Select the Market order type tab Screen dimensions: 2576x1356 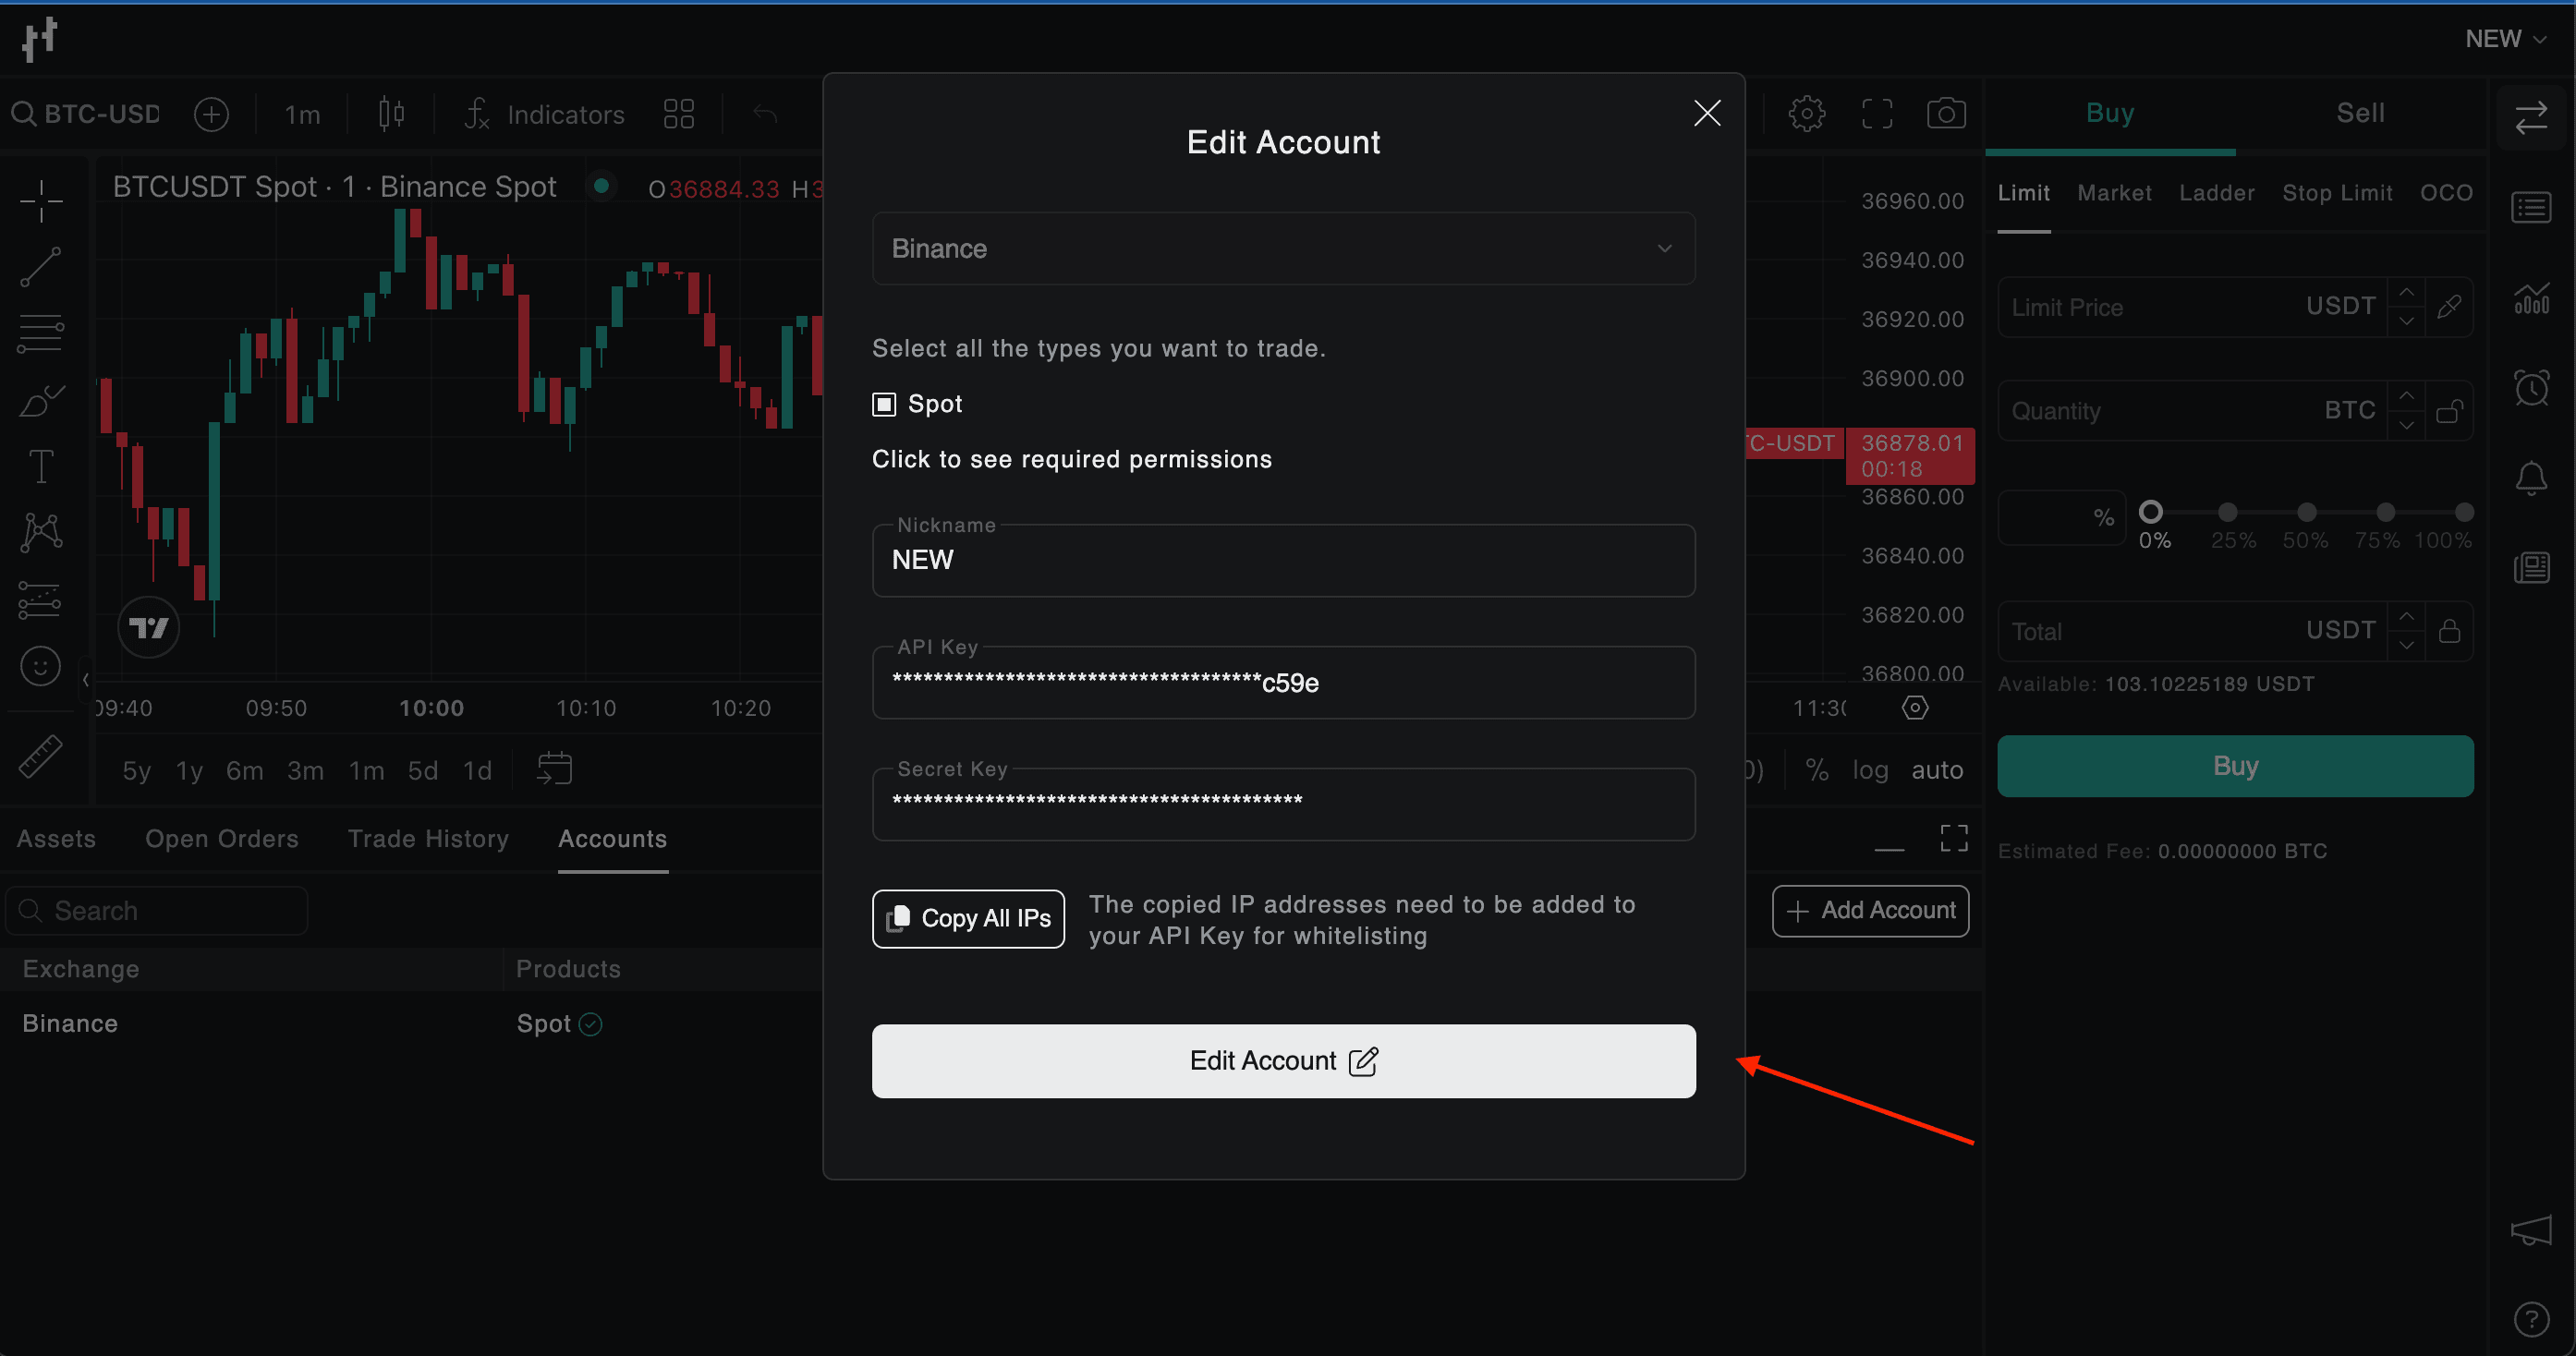pos(2114,193)
